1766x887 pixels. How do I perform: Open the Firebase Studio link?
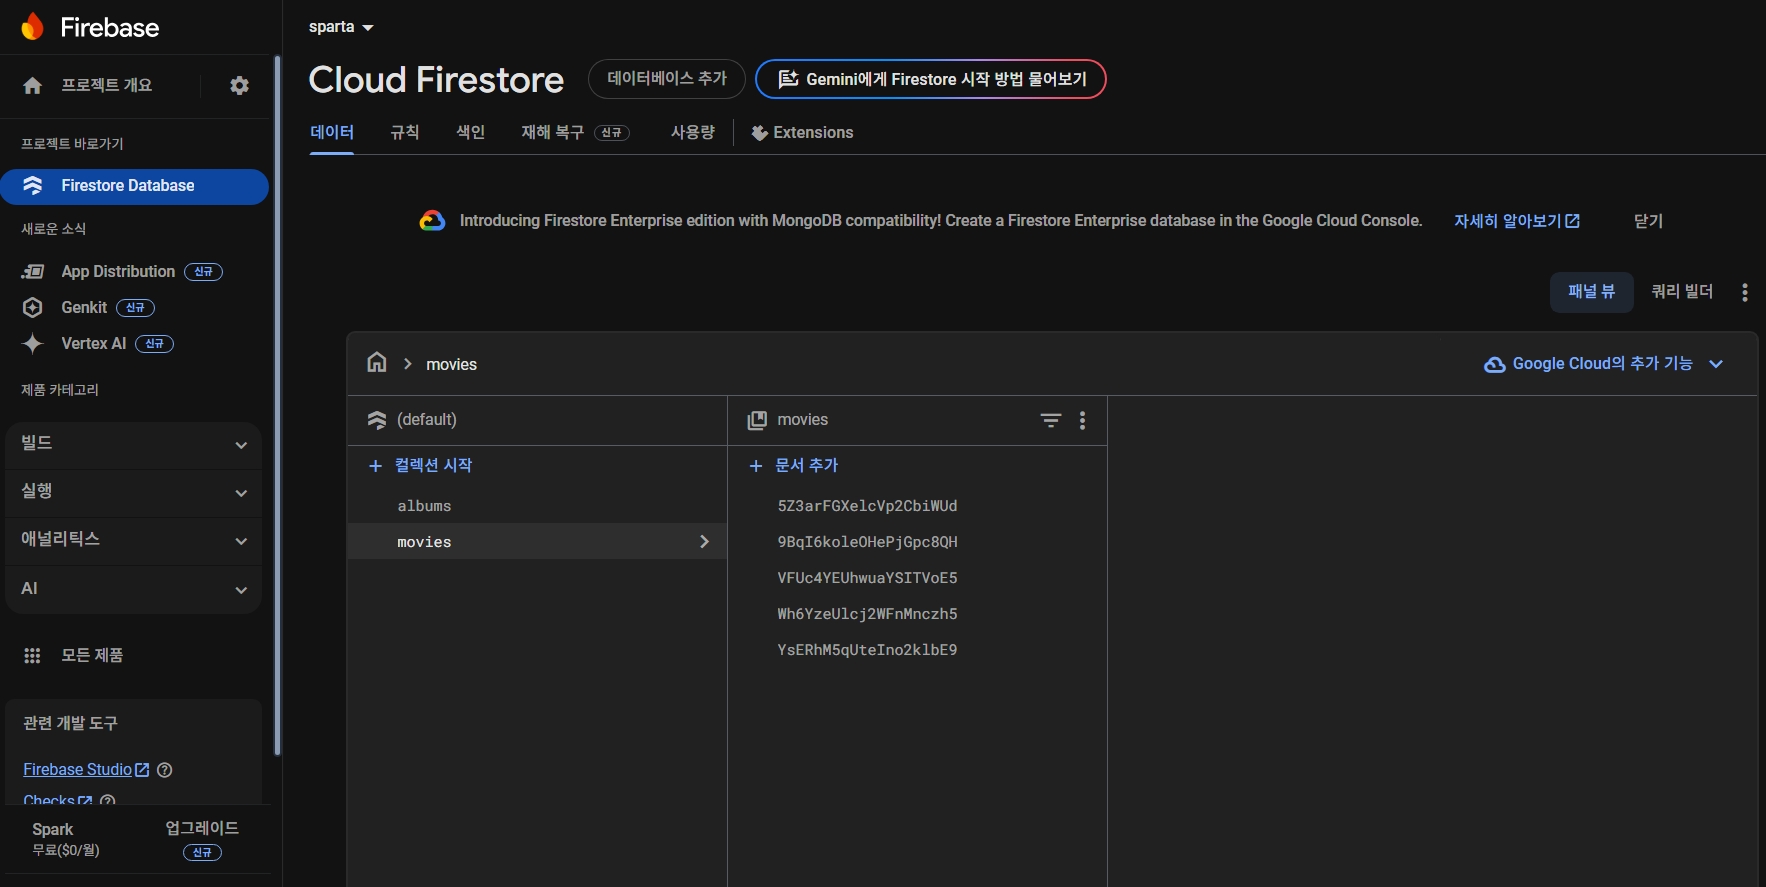86,770
